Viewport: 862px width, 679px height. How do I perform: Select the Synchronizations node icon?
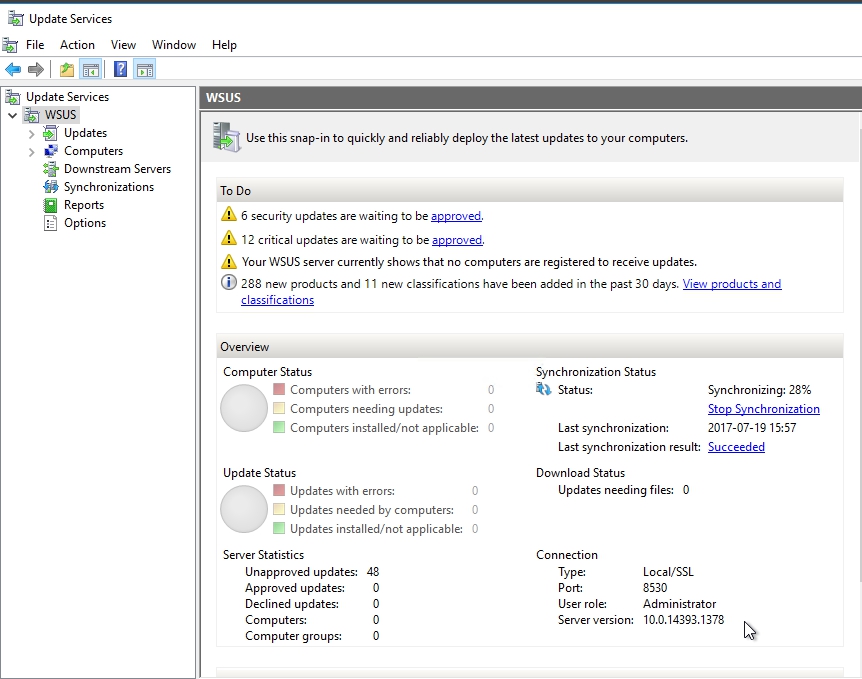(x=51, y=187)
